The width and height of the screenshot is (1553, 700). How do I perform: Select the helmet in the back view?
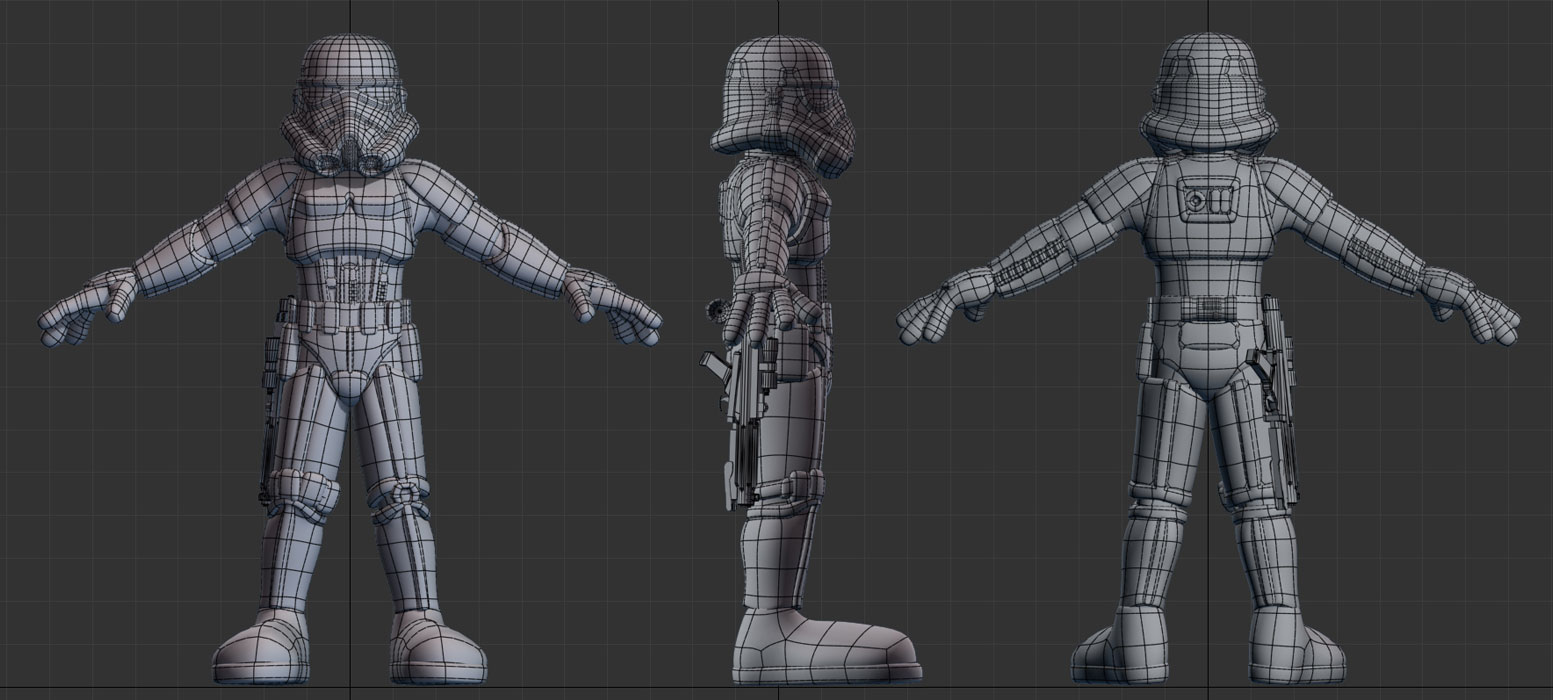point(1209,95)
